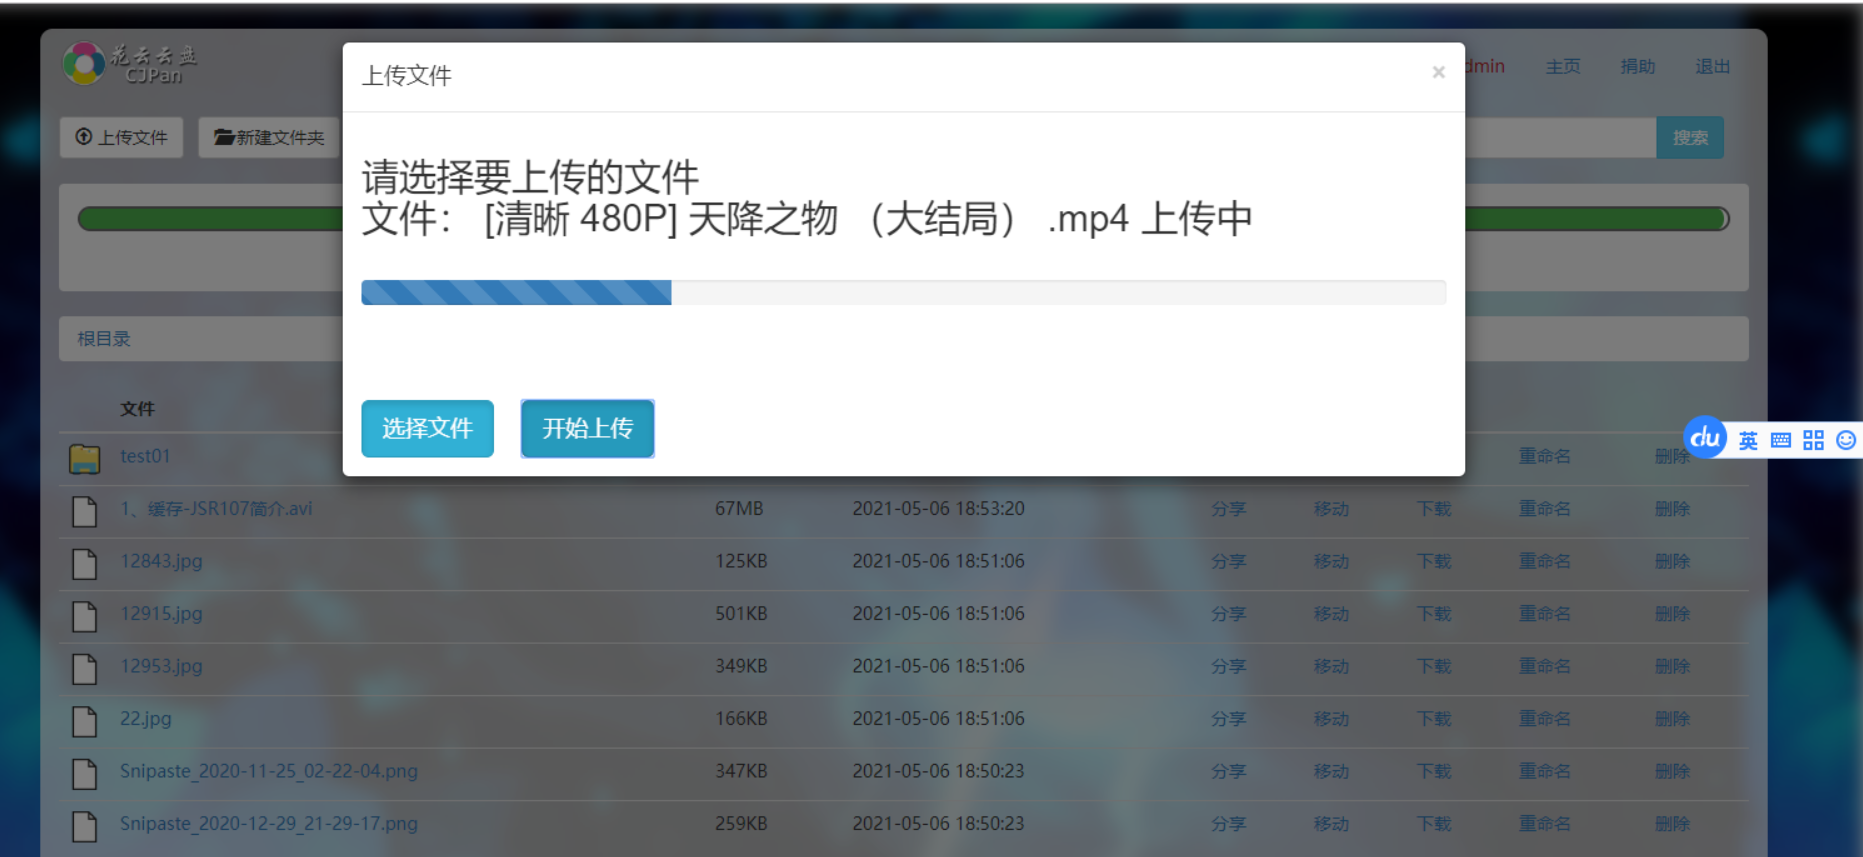
Task: Click the 501KB size cell
Action: pos(741,613)
